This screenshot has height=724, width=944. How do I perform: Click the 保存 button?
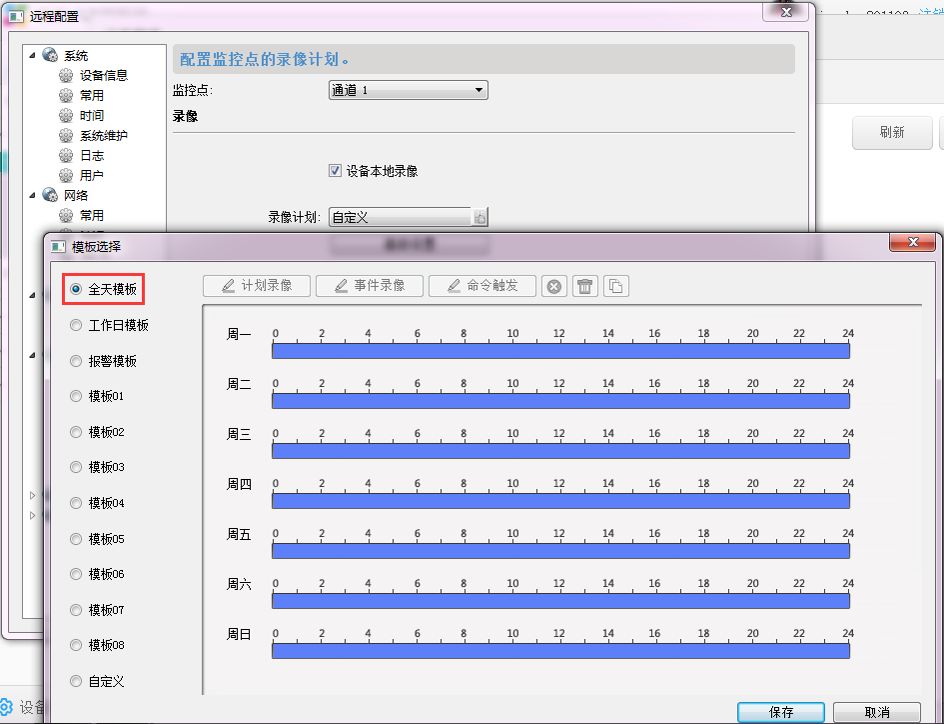[781, 712]
